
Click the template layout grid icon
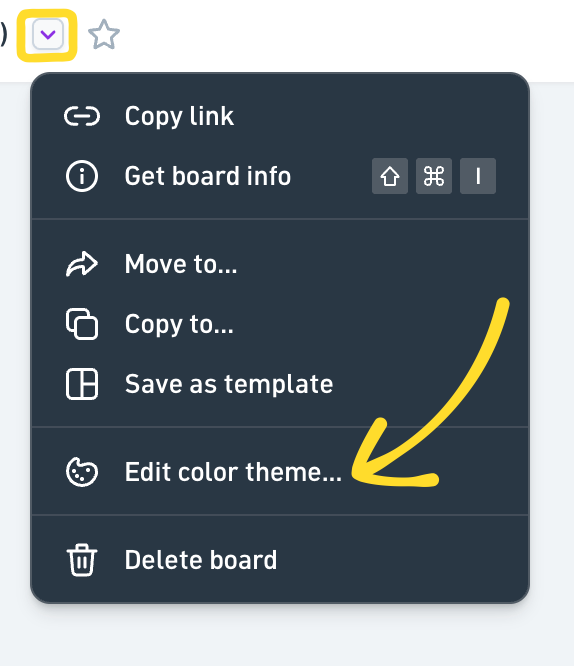[82, 384]
